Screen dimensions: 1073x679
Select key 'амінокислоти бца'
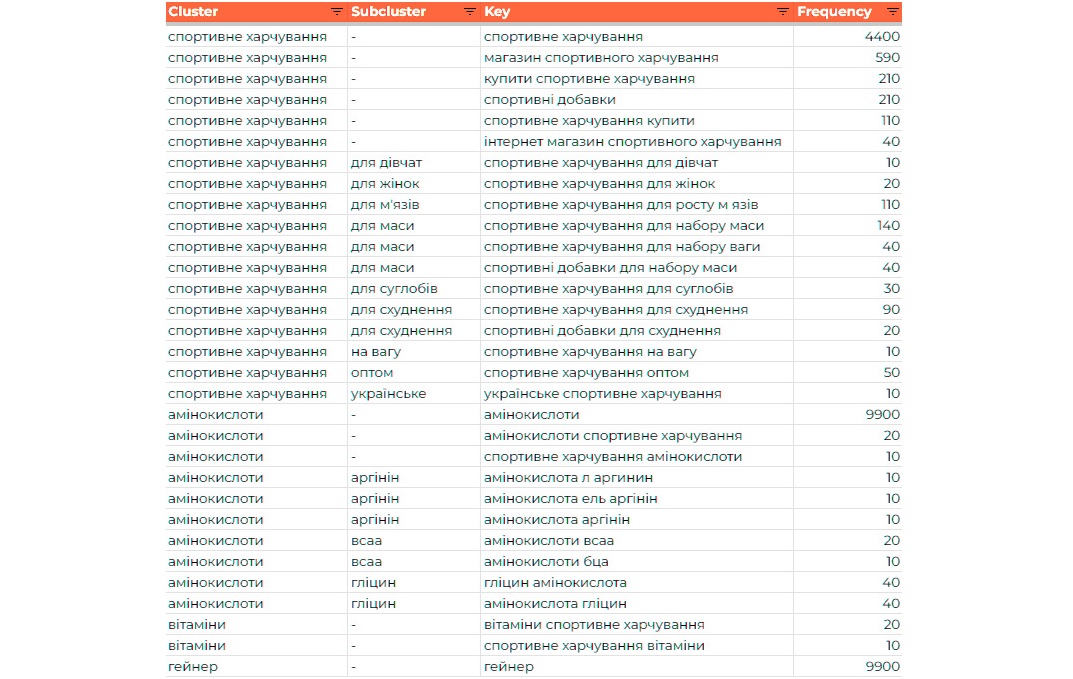point(545,562)
